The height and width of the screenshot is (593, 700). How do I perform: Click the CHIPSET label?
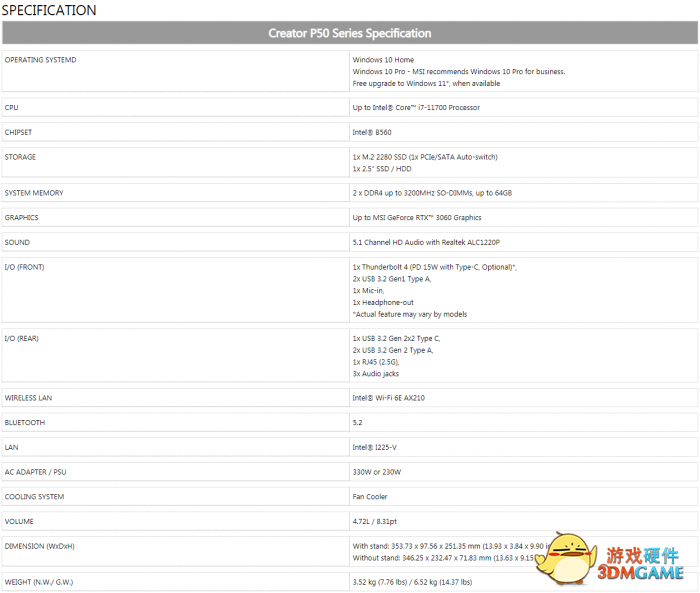[18, 132]
